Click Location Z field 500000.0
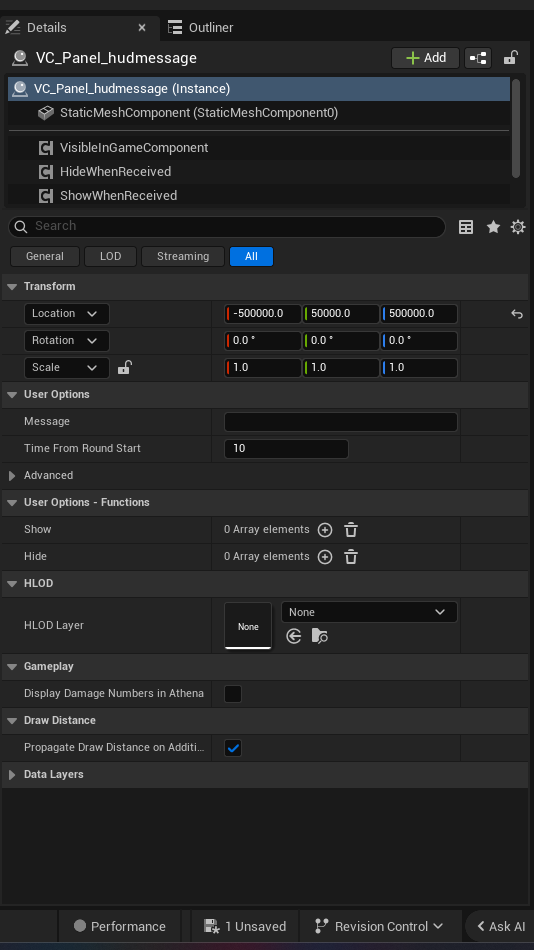 click(419, 314)
